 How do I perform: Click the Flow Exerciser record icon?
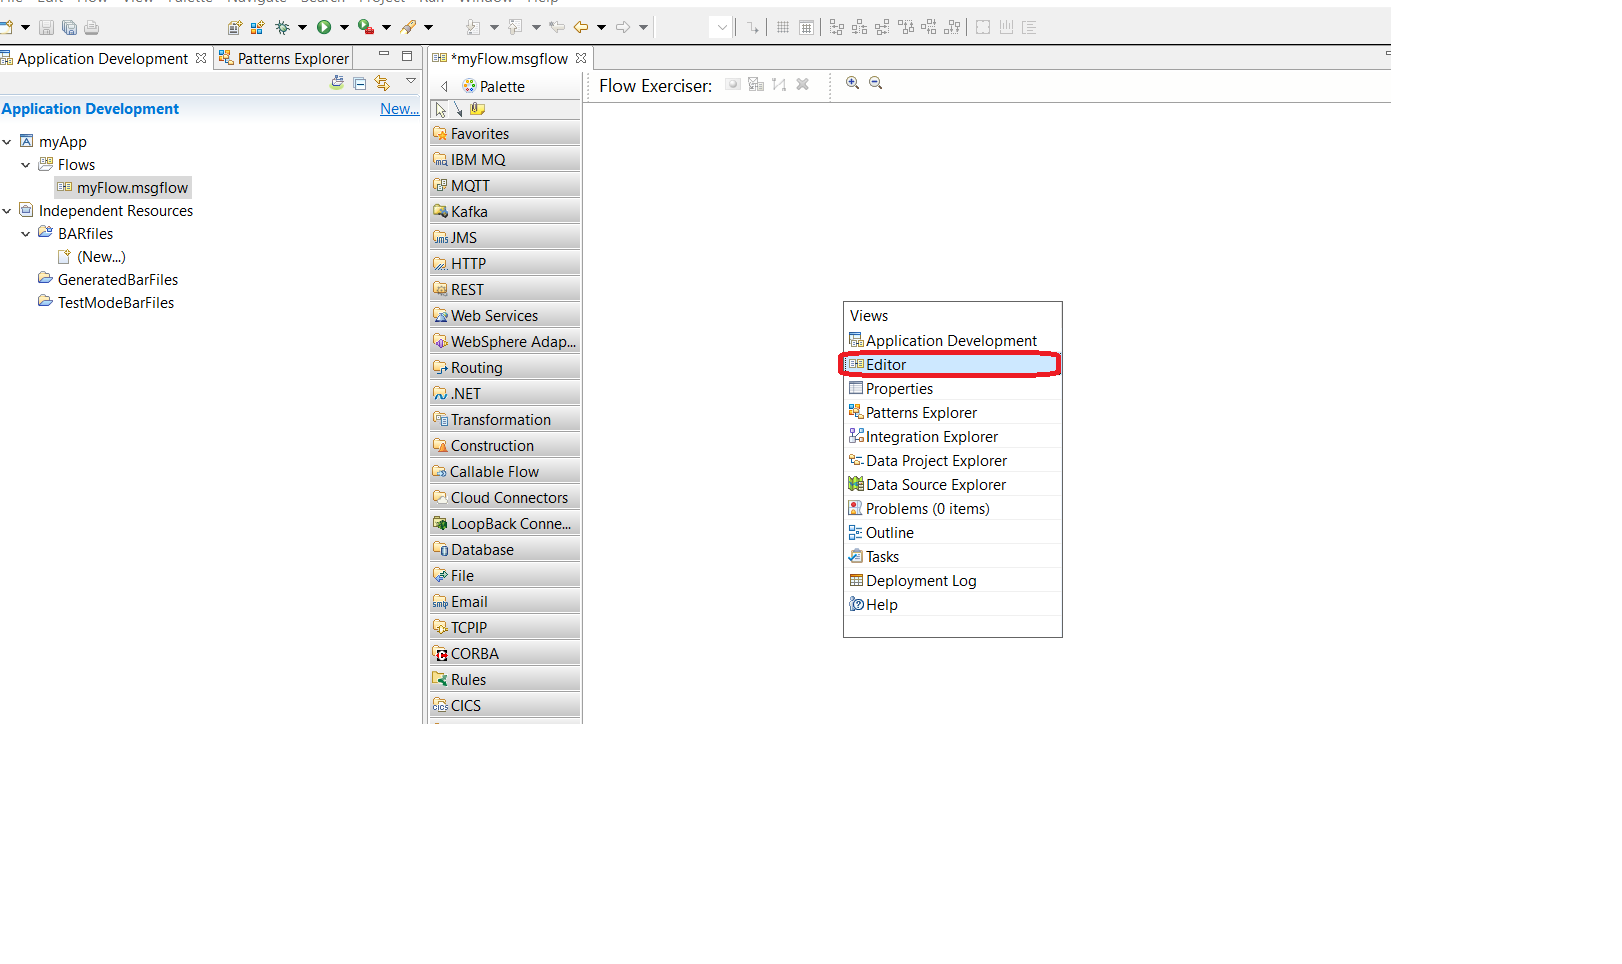point(733,84)
